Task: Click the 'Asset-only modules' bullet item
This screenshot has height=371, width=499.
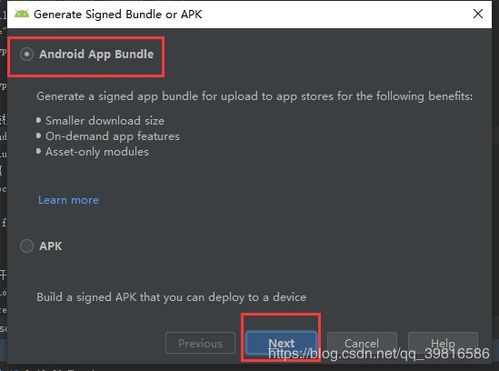Action: [97, 152]
